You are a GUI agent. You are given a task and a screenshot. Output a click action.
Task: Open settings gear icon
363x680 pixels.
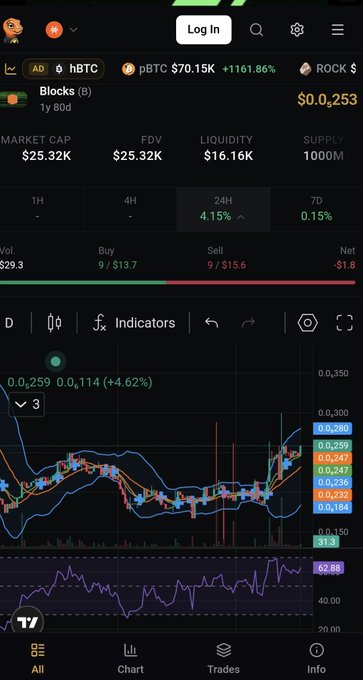tap(297, 29)
